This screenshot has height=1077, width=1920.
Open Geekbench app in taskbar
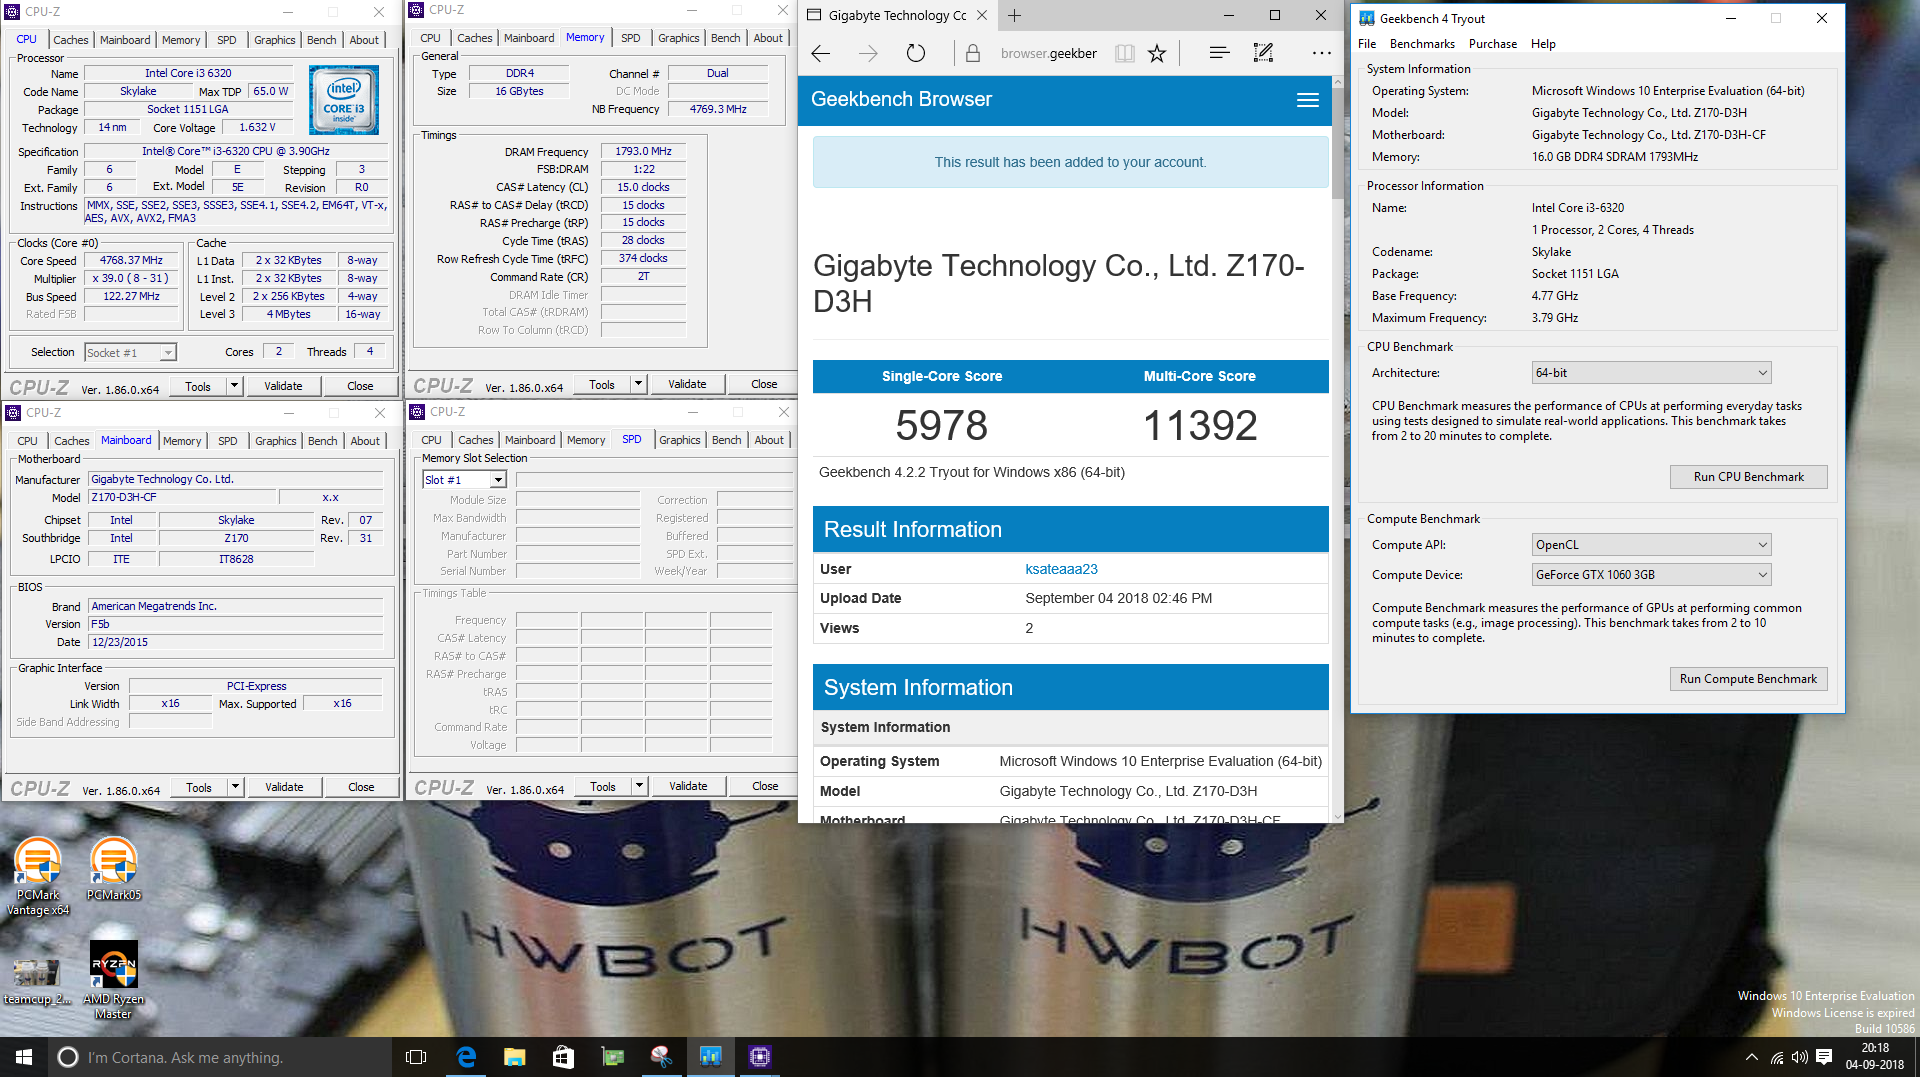coord(710,1057)
